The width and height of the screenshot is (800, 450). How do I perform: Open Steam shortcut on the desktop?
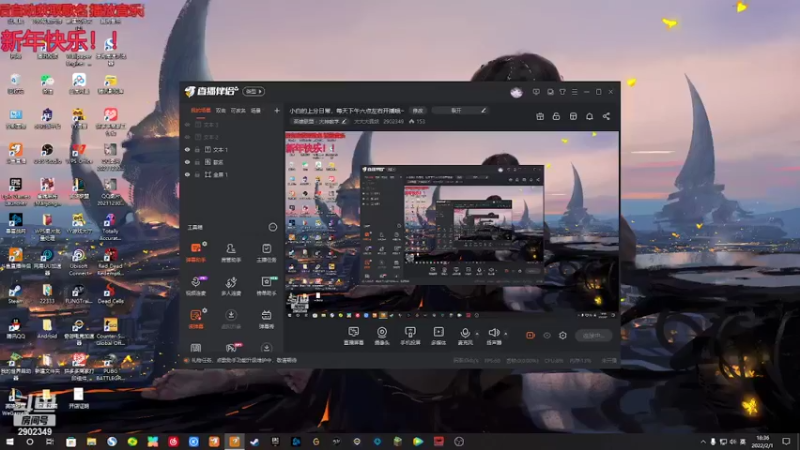tap(15, 294)
